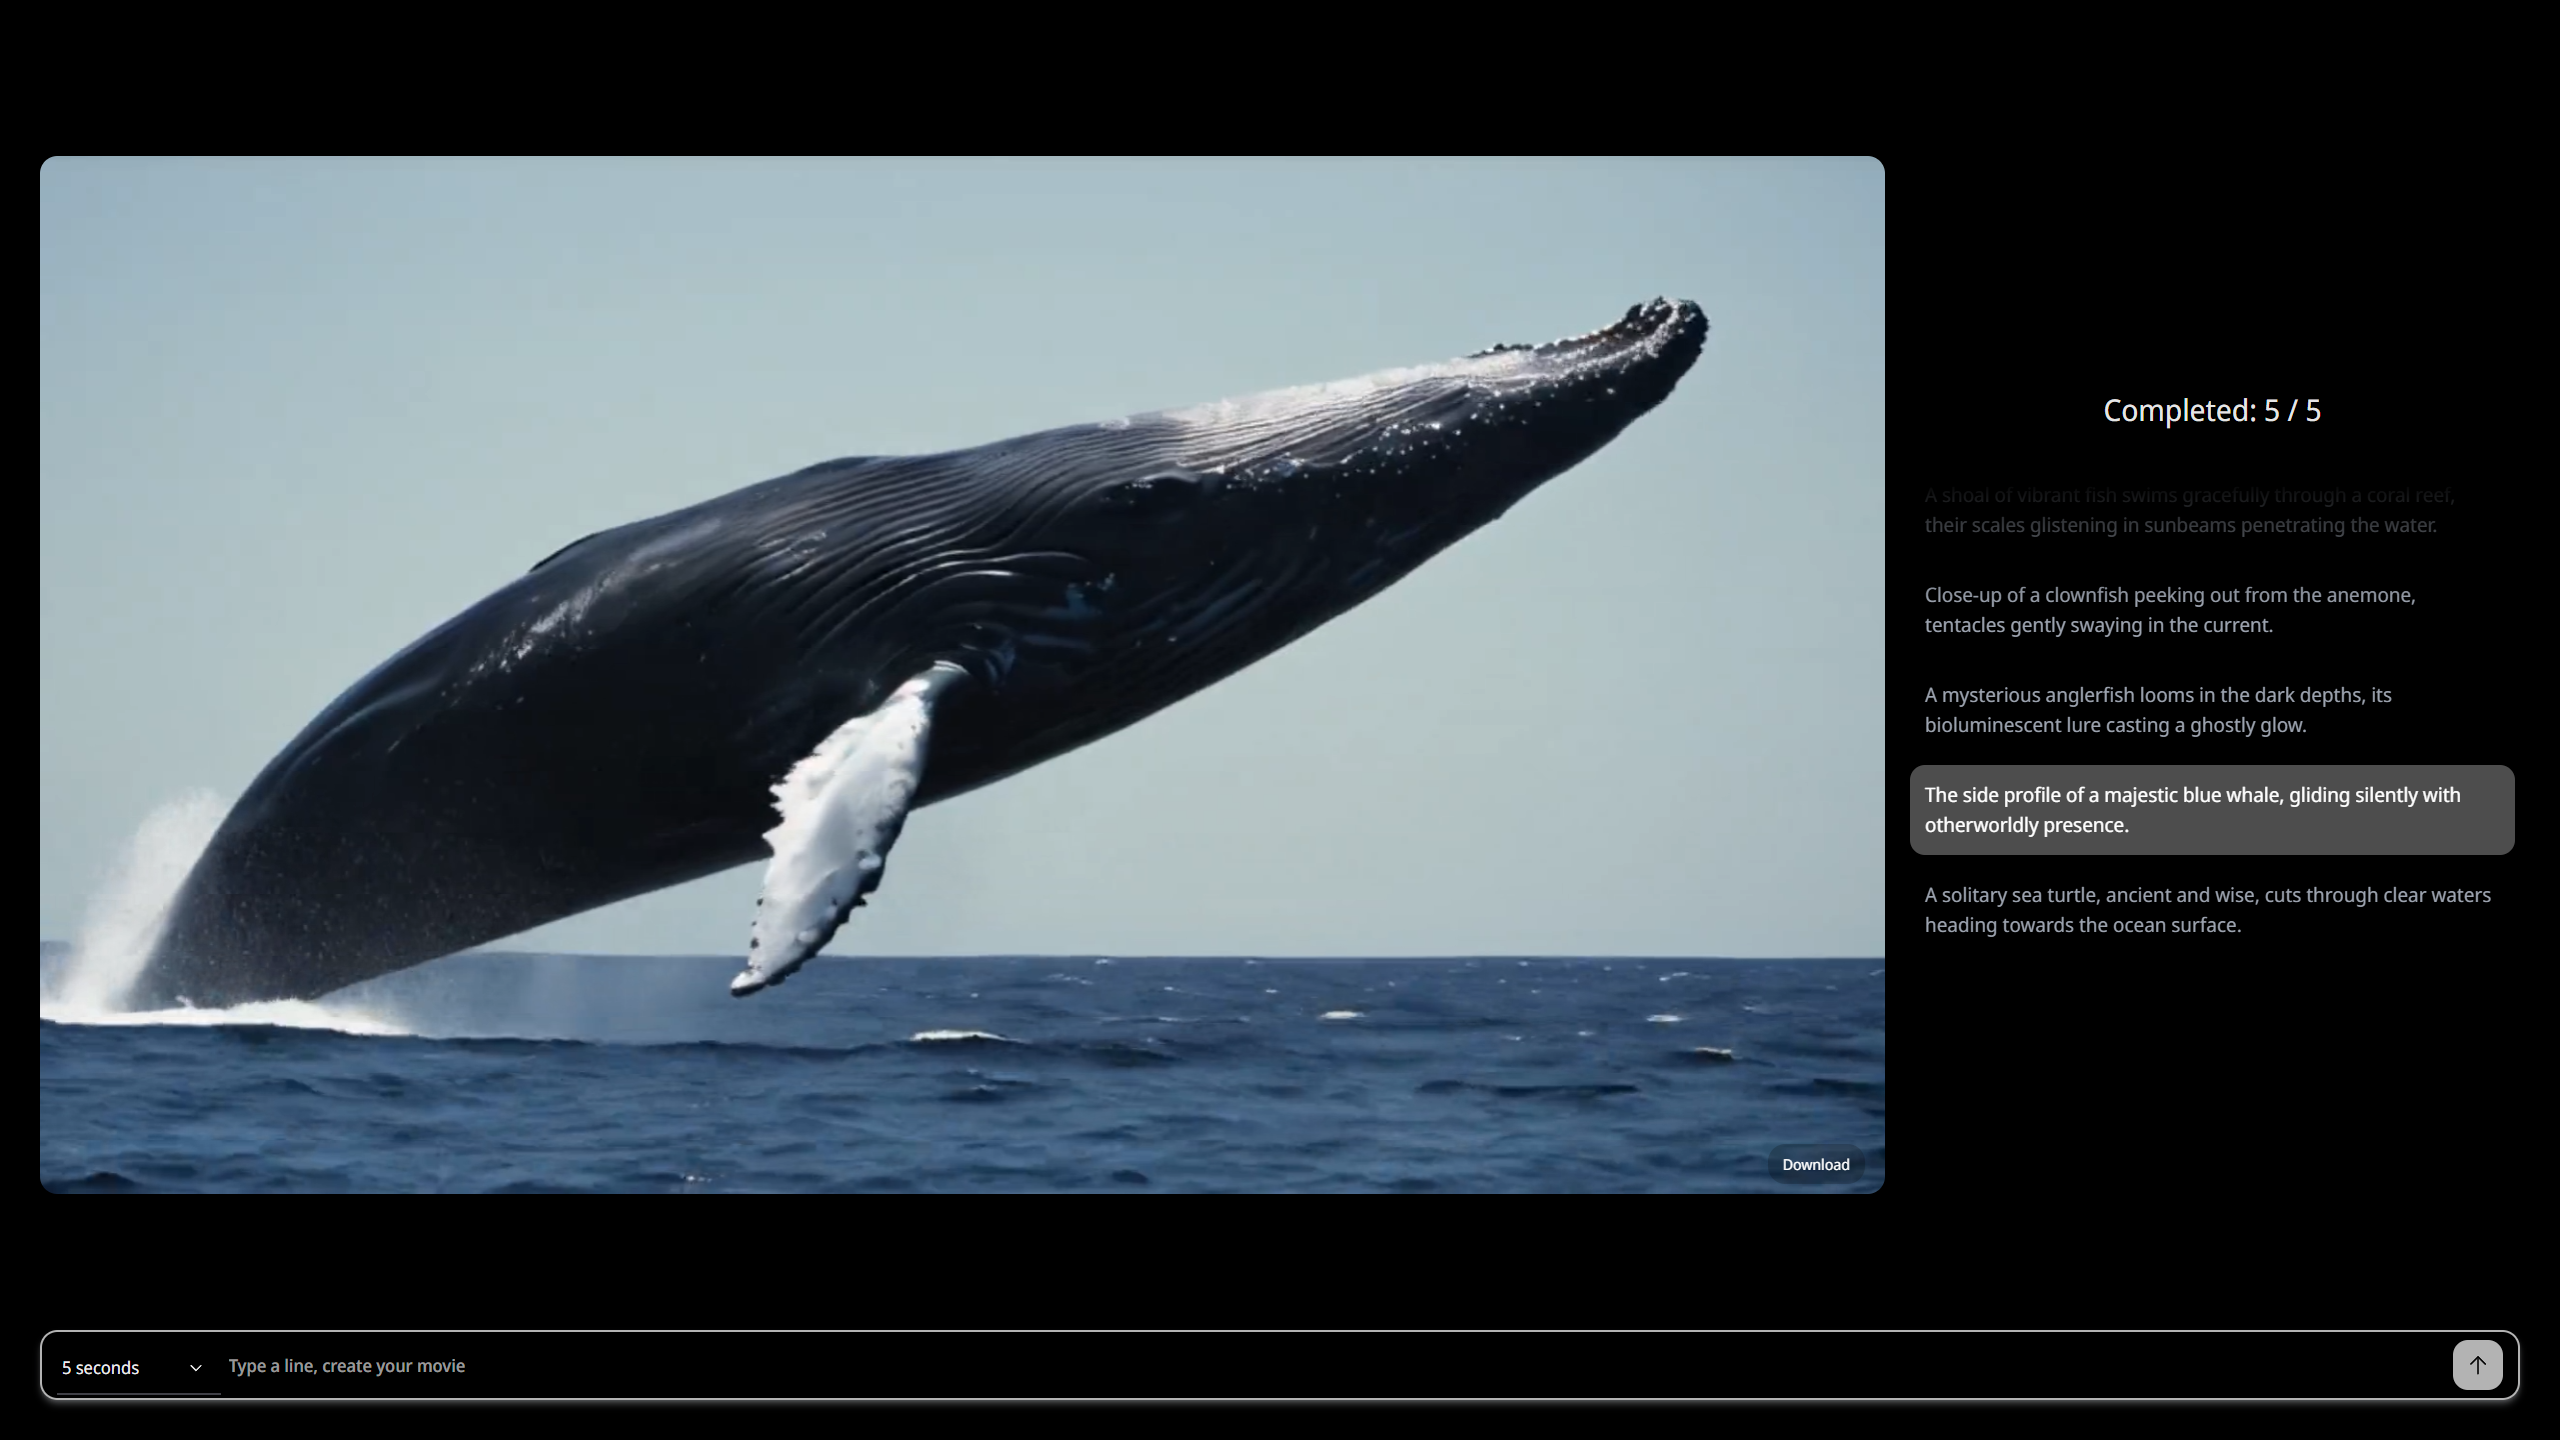The height and width of the screenshot is (1440, 2560).
Task: Click 'bioluminescent lure casting a ghostly glow' line
Action: (2114, 726)
